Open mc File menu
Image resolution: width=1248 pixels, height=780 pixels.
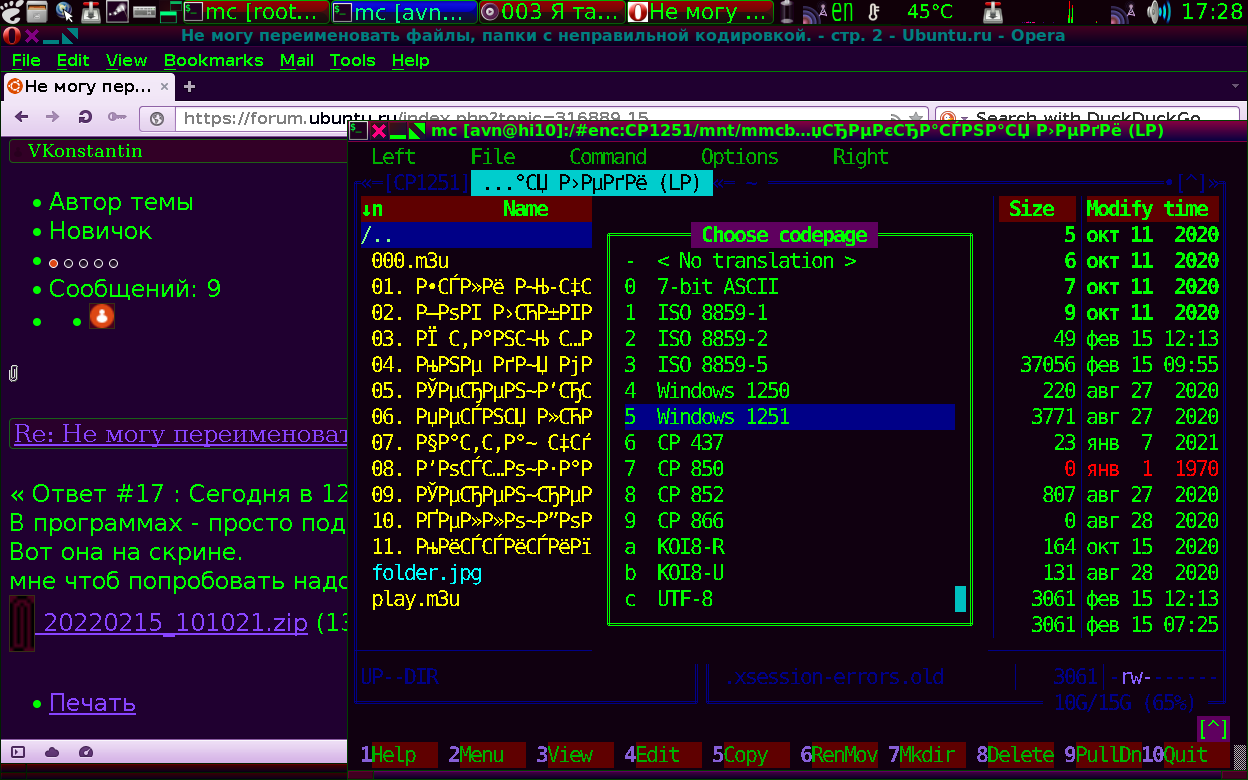(x=493, y=157)
